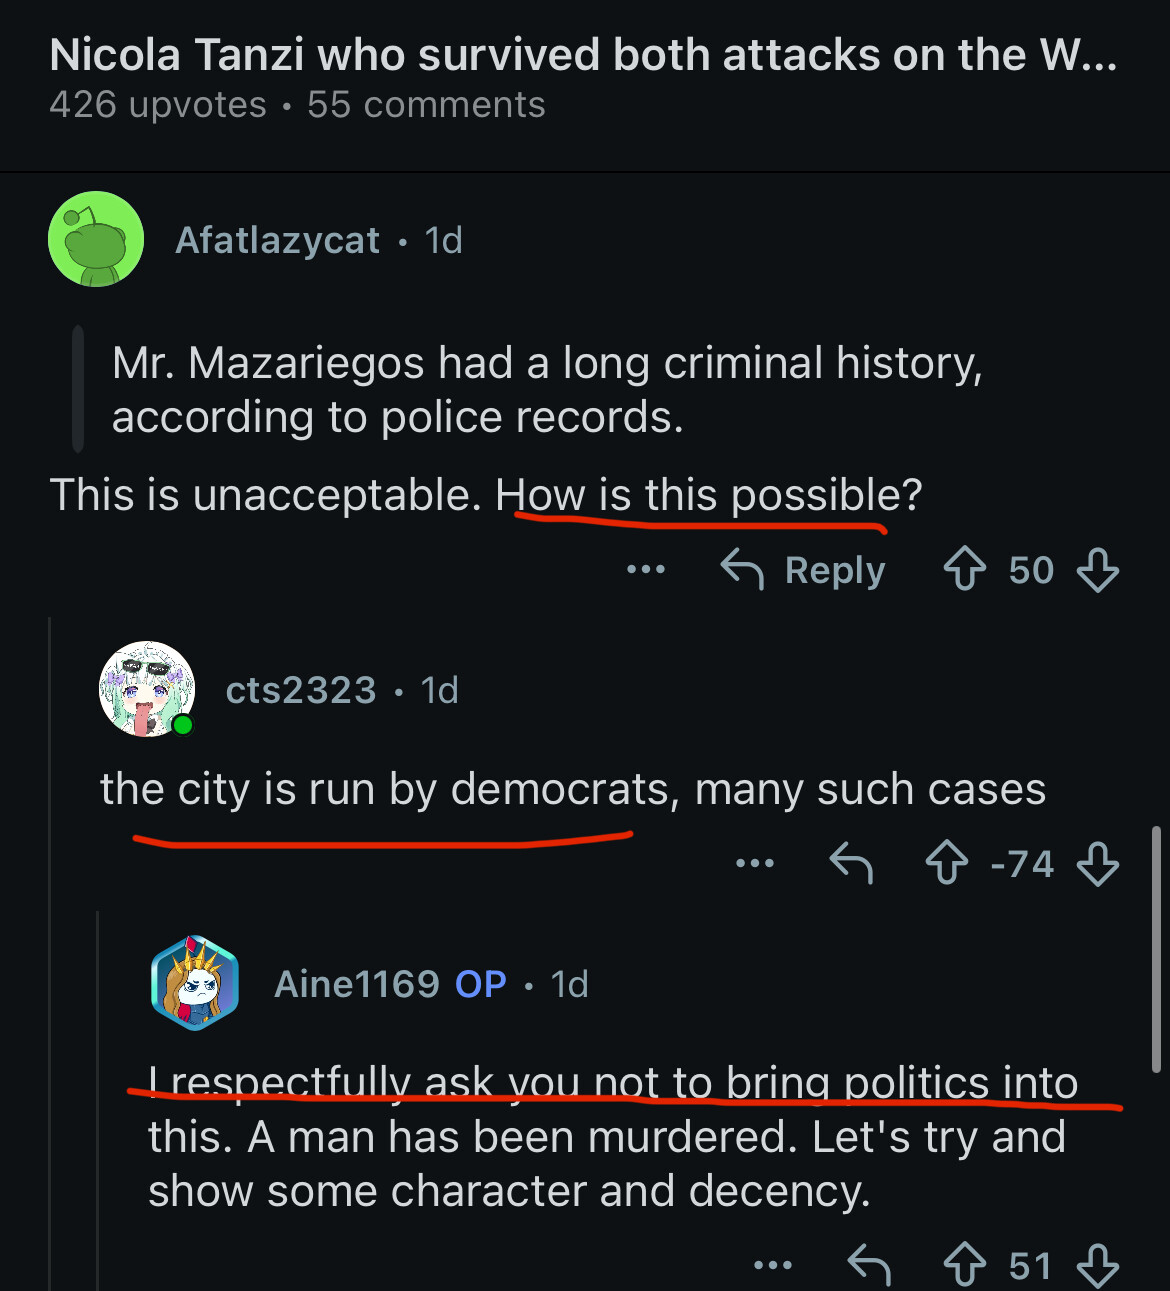Screen dimensions: 1170x1291
Task: Downvote the cts2323 comment
Action: [x=1098, y=863]
